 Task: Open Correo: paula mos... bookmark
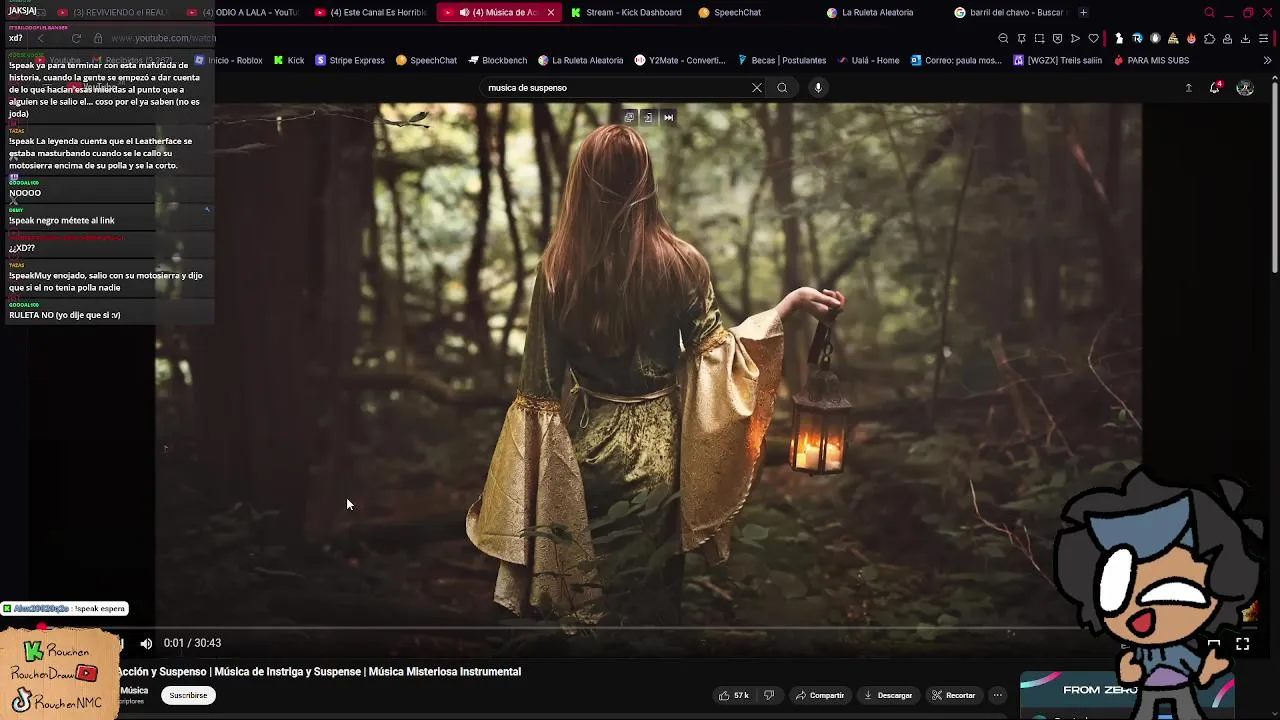tap(956, 60)
